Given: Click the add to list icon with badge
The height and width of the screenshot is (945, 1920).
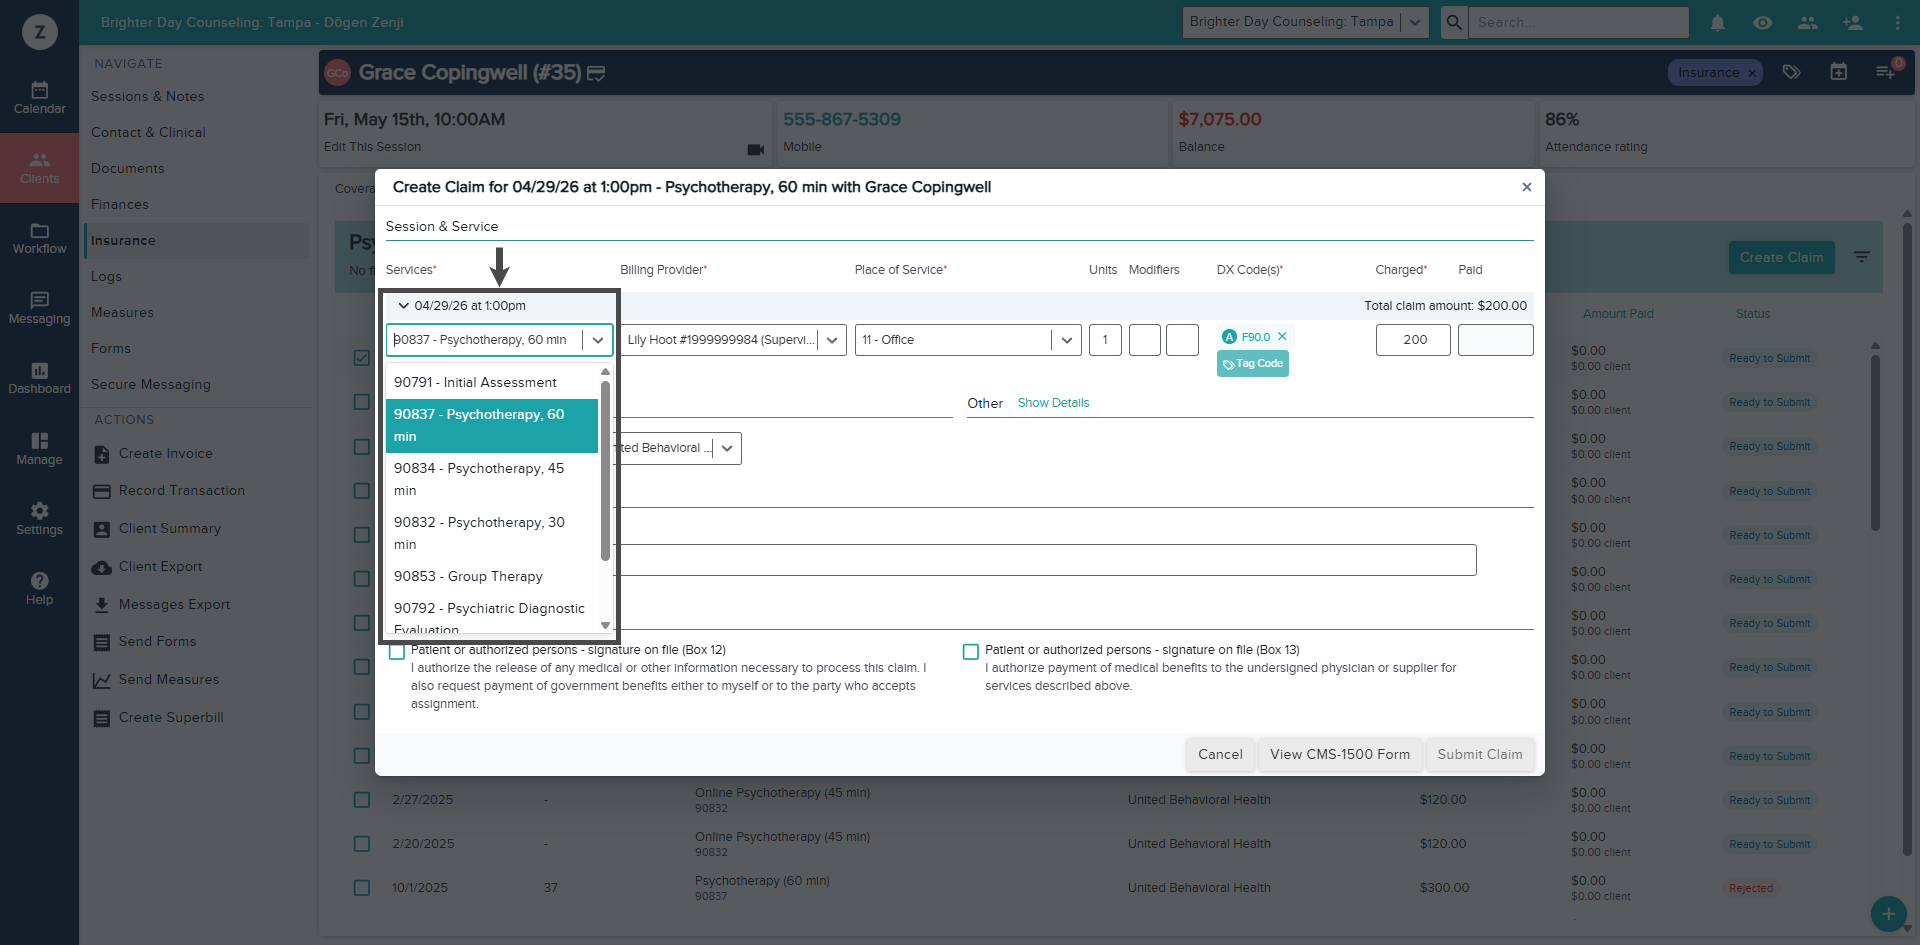Looking at the screenshot, I should pos(1885,72).
